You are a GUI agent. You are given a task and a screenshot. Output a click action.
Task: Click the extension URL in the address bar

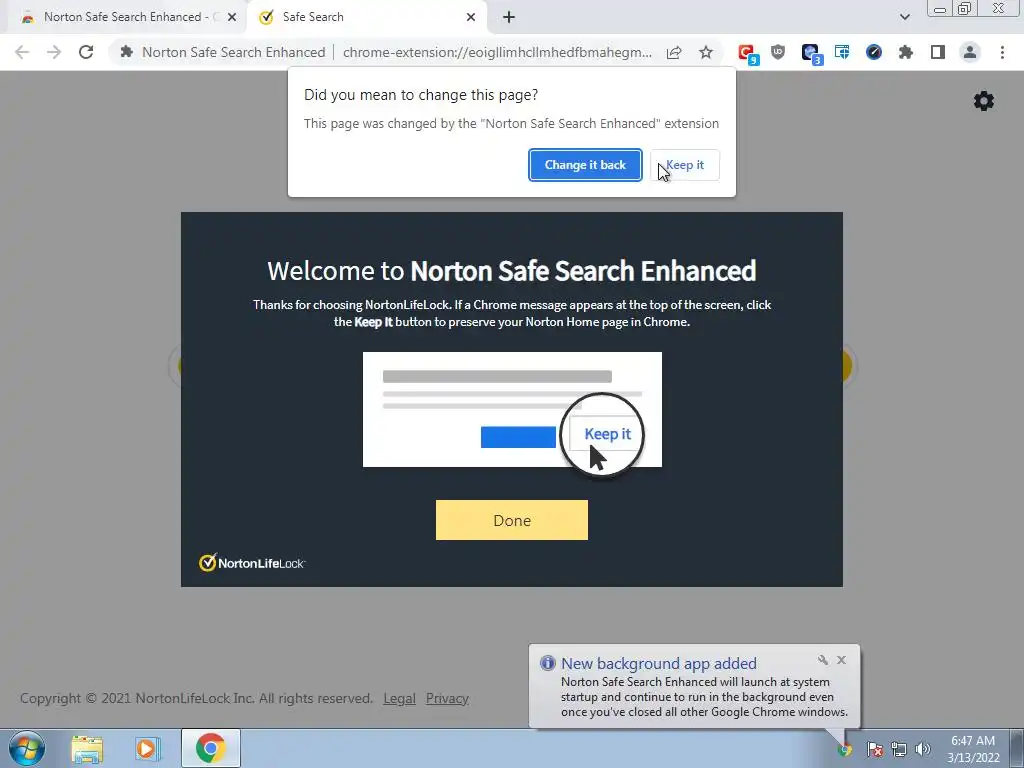[x=497, y=52]
